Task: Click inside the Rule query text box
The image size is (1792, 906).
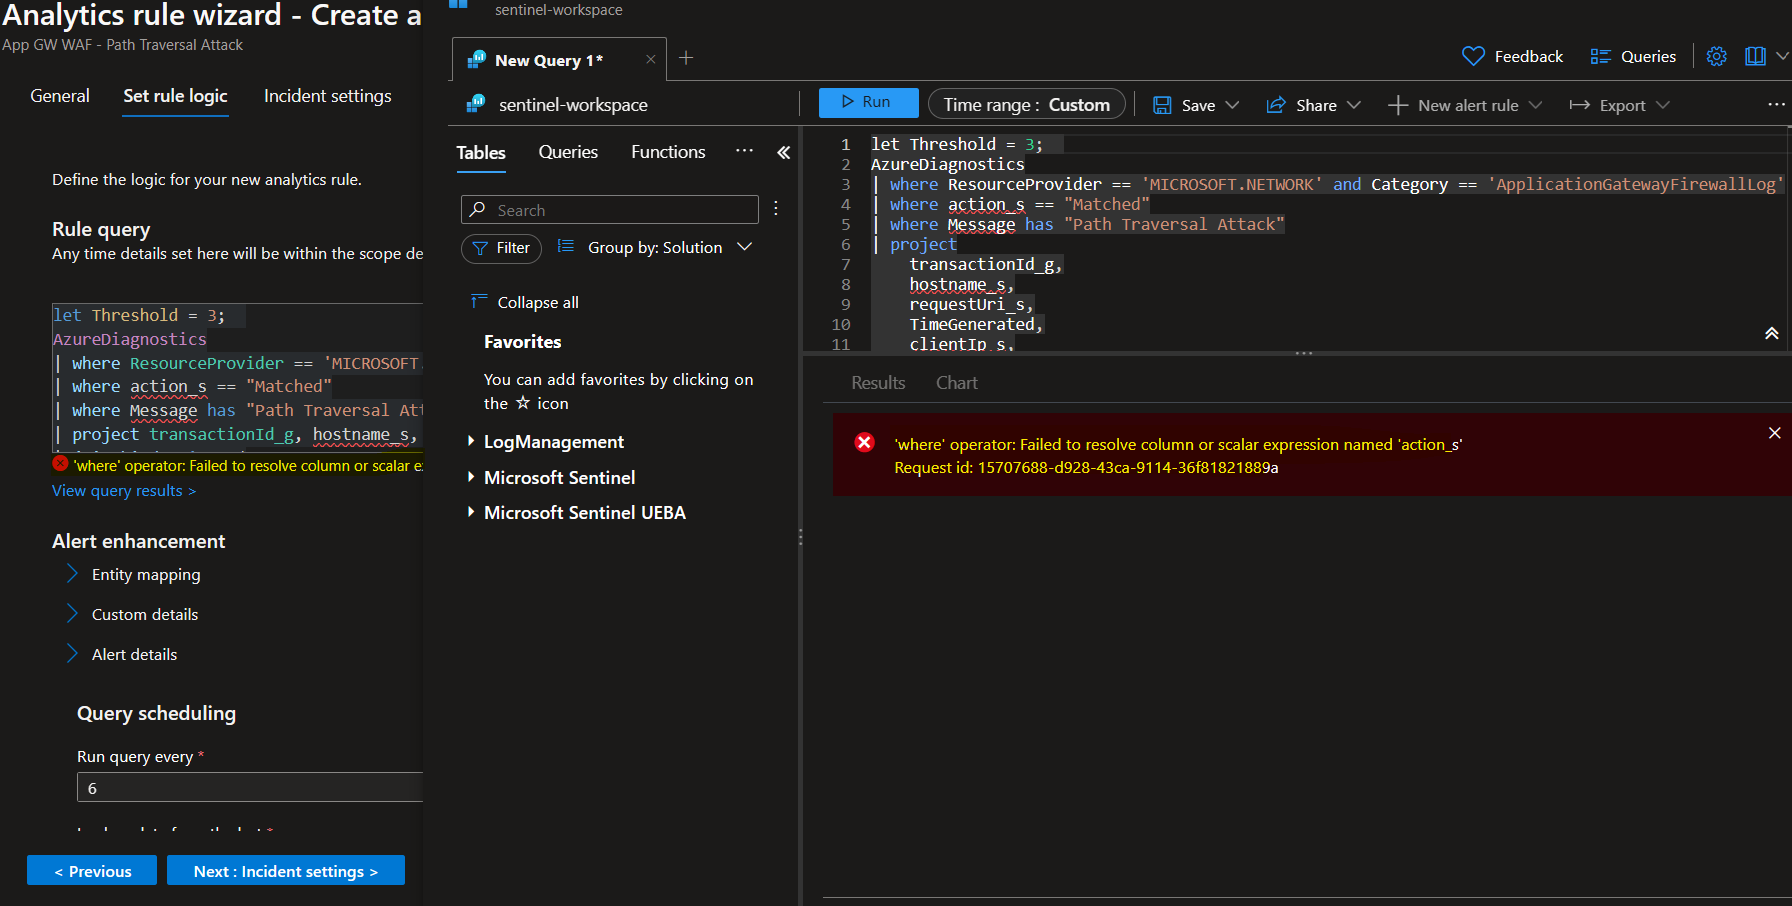Action: coord(238,376)
